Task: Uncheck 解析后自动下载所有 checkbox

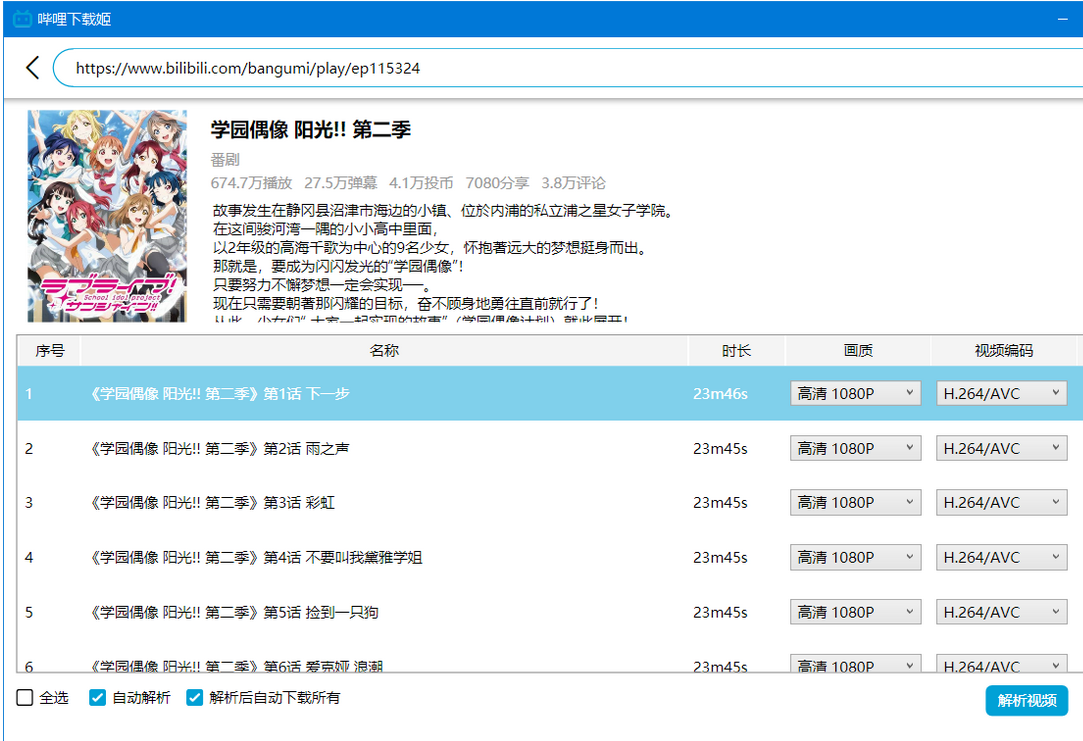Action: (195, 697)
